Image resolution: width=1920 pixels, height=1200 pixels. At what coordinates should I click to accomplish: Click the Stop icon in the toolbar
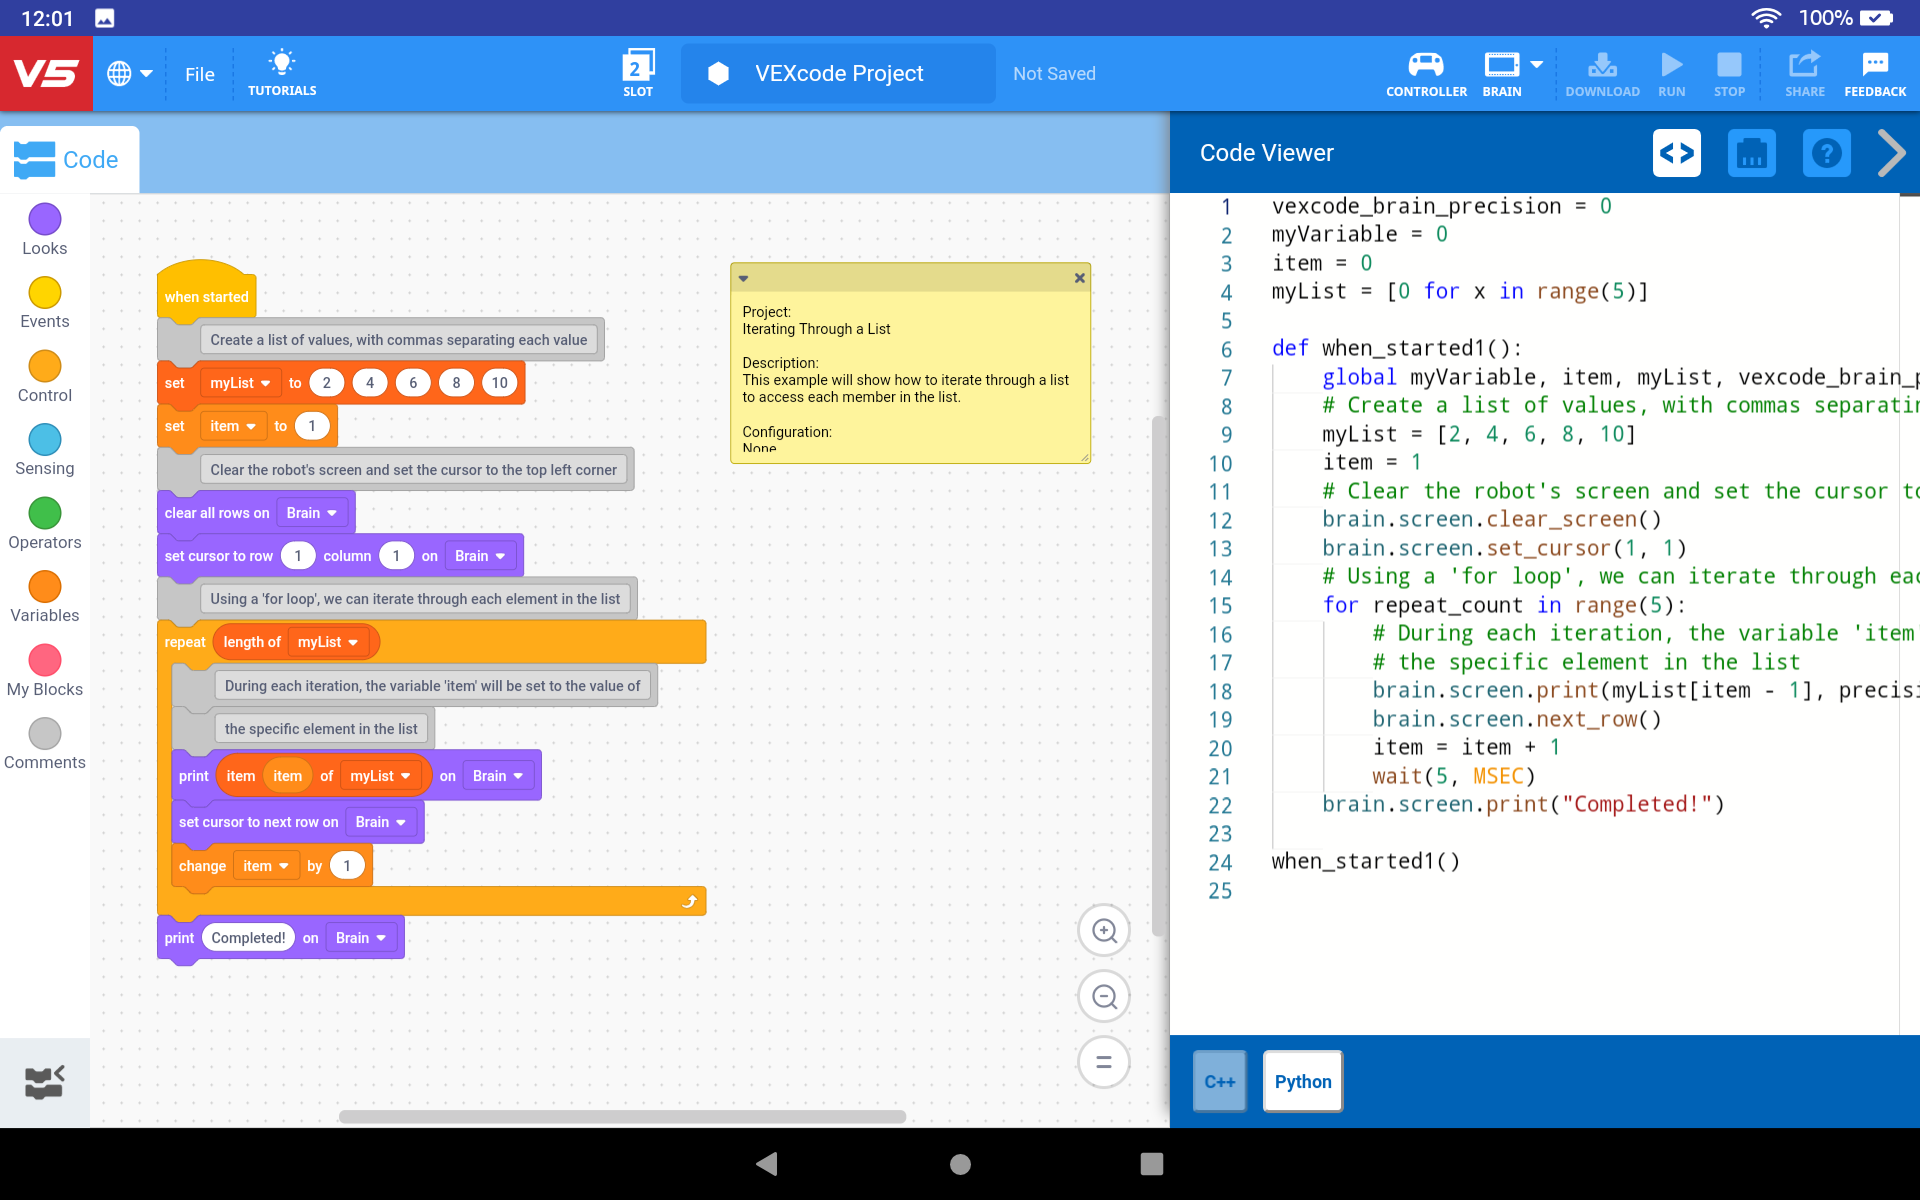pos(1729,73)
